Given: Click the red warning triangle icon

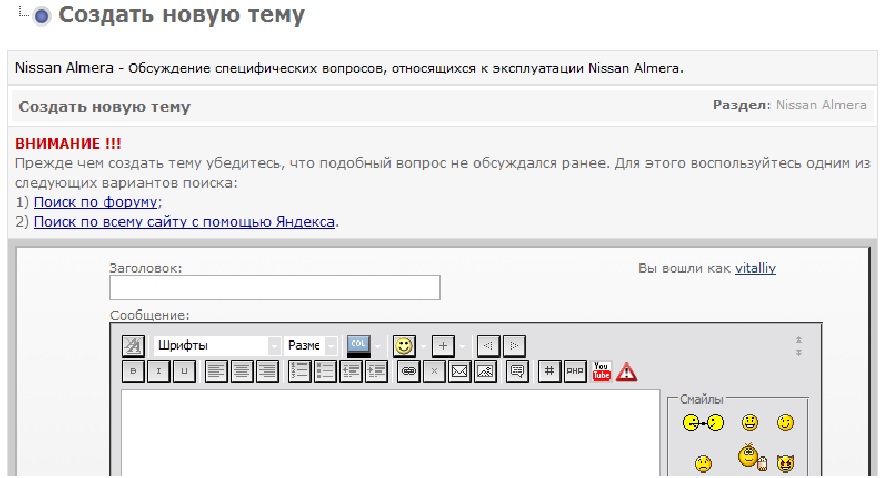Looking at the screenshot, I should 626,371.
